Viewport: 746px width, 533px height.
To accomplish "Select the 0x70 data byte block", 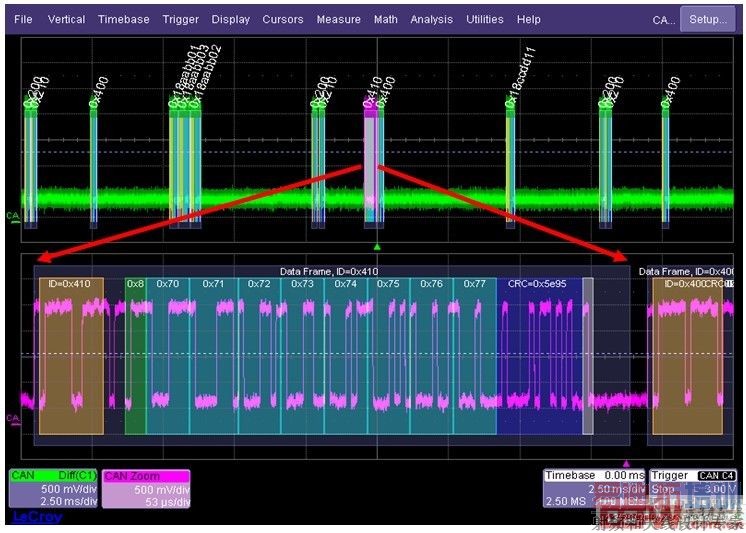I will click(x=168, y=356).
